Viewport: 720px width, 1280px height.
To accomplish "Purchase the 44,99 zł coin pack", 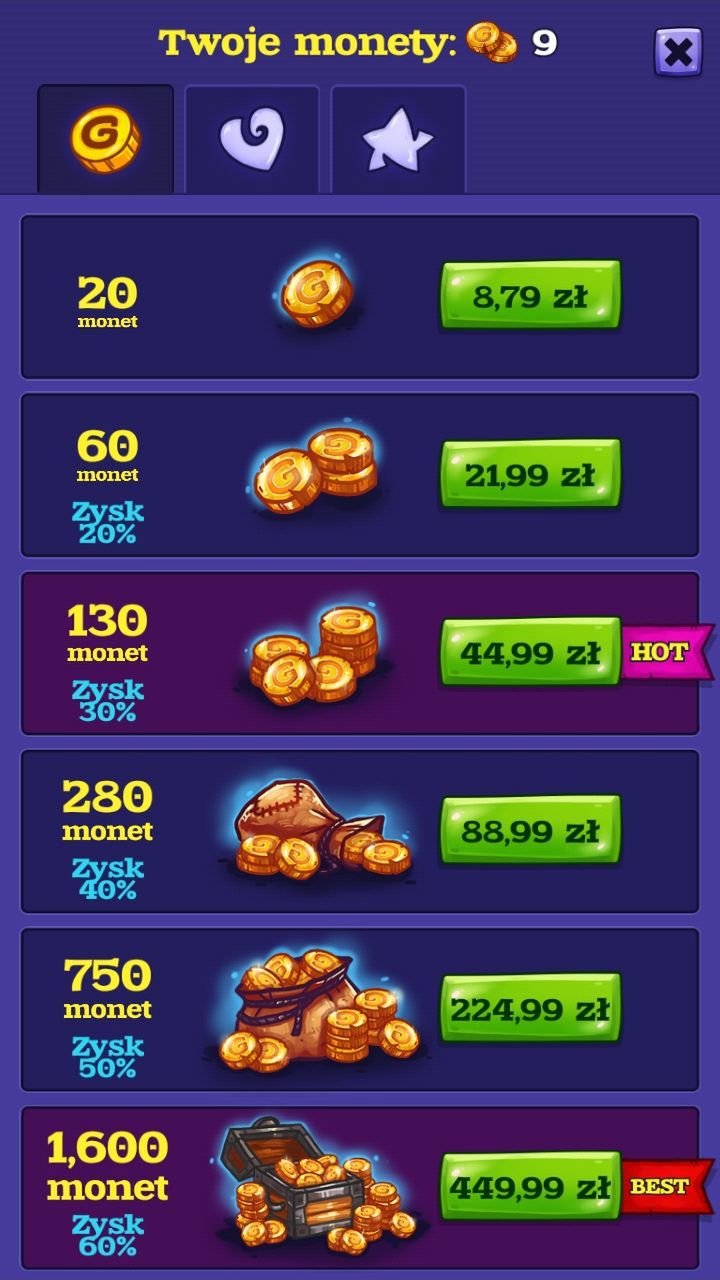I will pyautogui.click(x=530, y=652).
